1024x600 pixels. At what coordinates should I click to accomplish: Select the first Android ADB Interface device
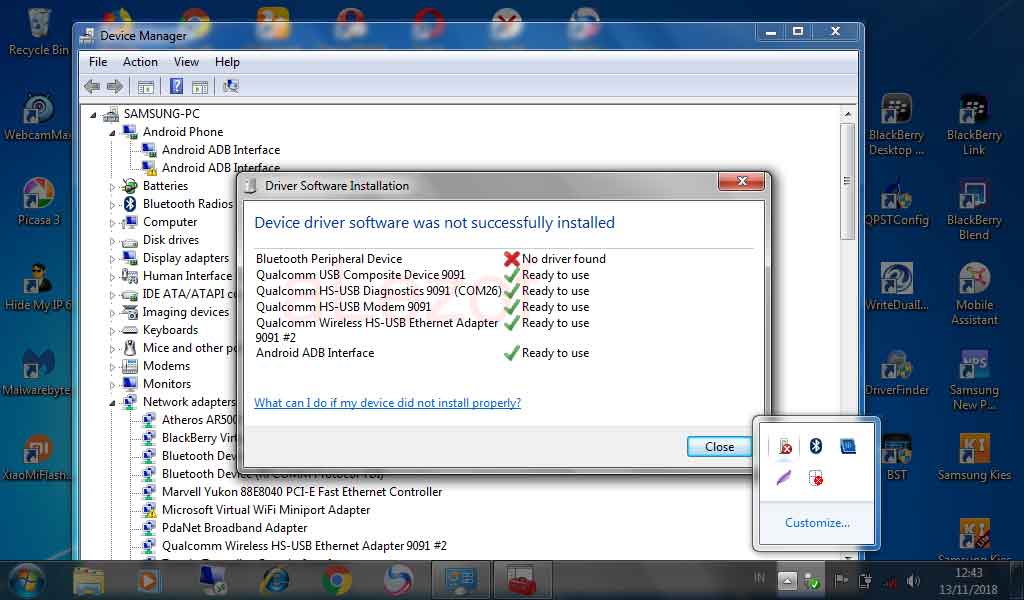[x=221, y=150]
